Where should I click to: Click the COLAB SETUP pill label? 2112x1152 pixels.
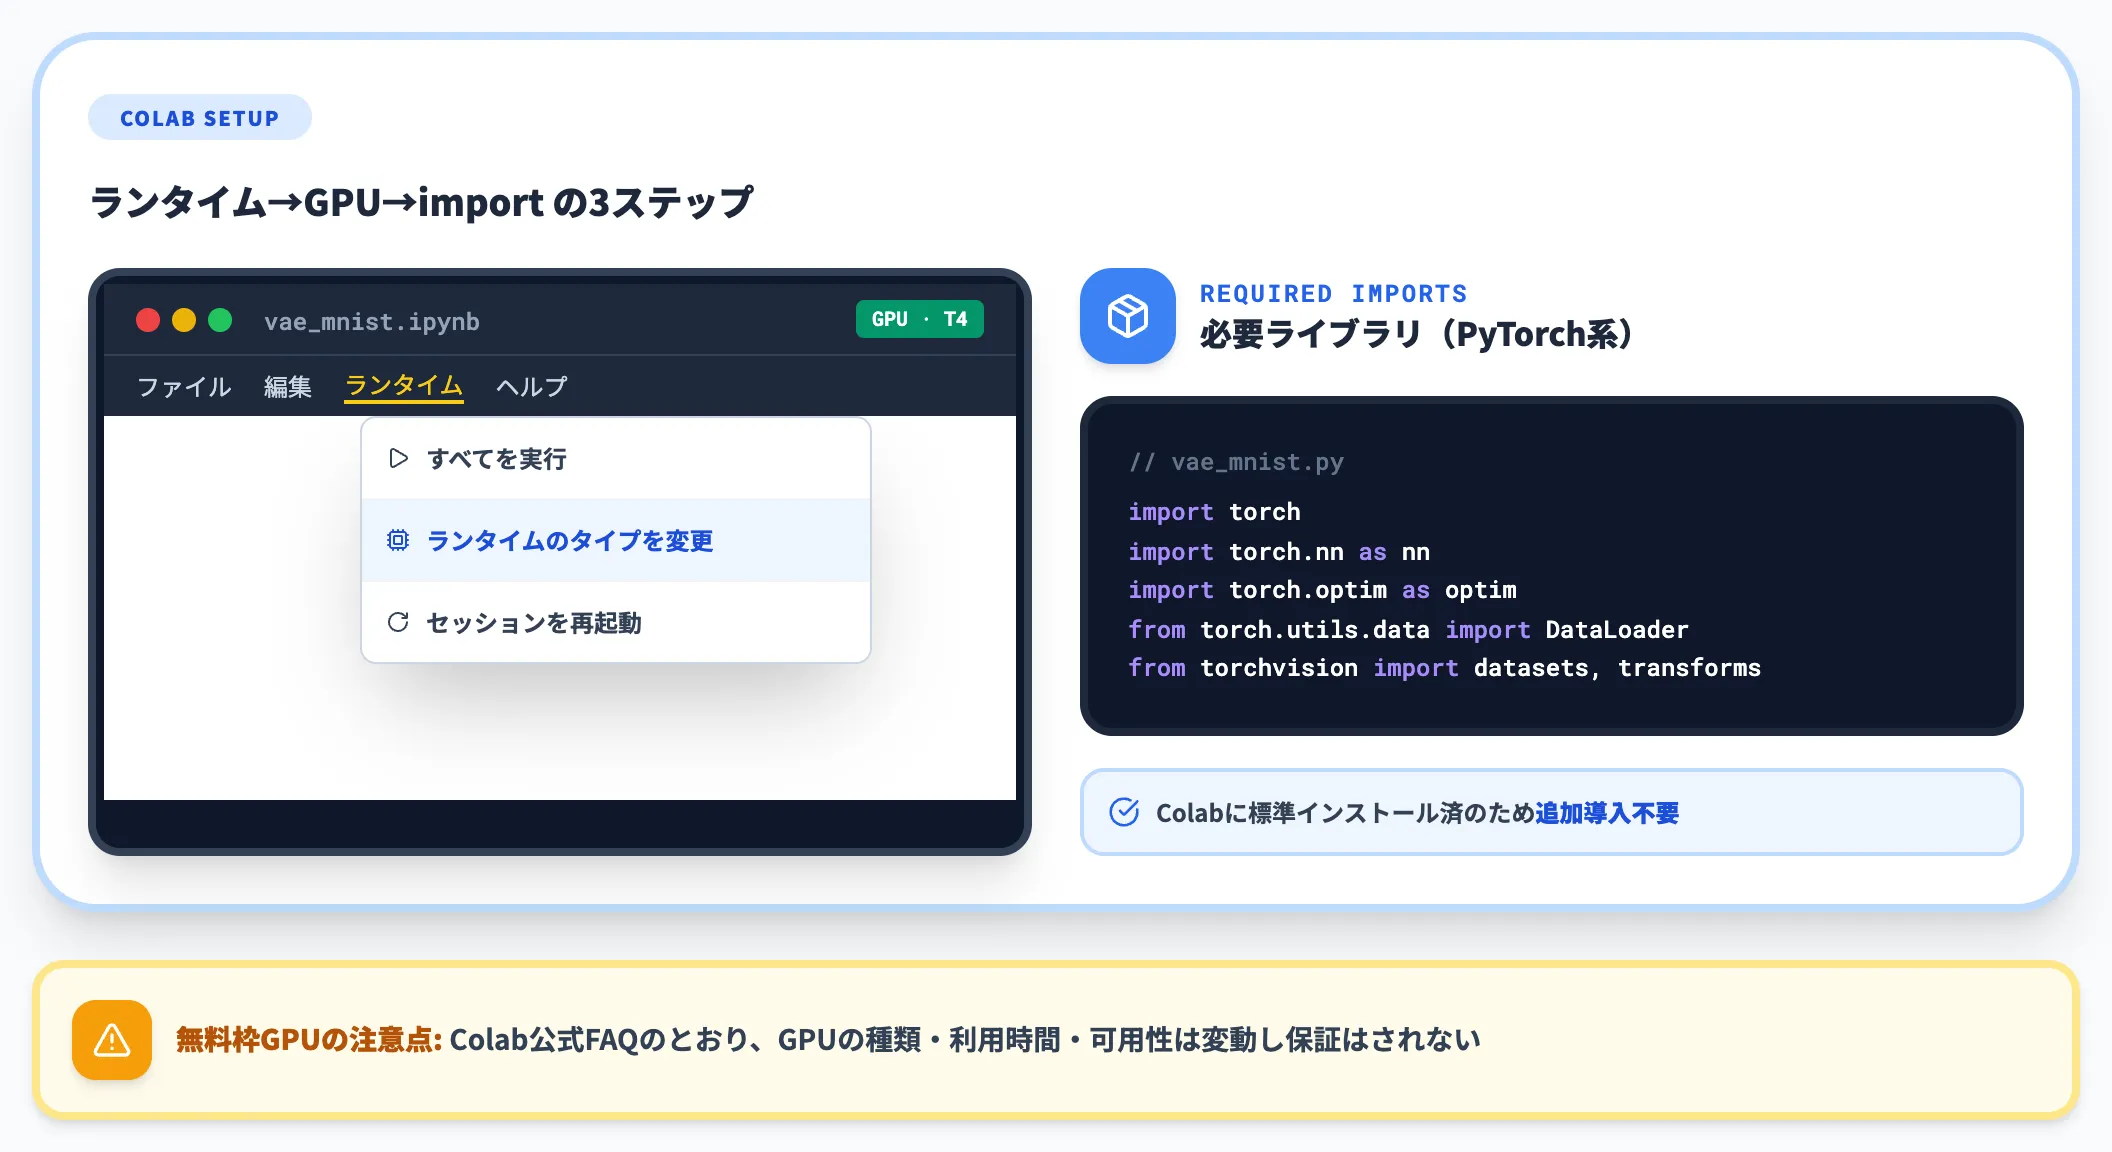point(200,118)
